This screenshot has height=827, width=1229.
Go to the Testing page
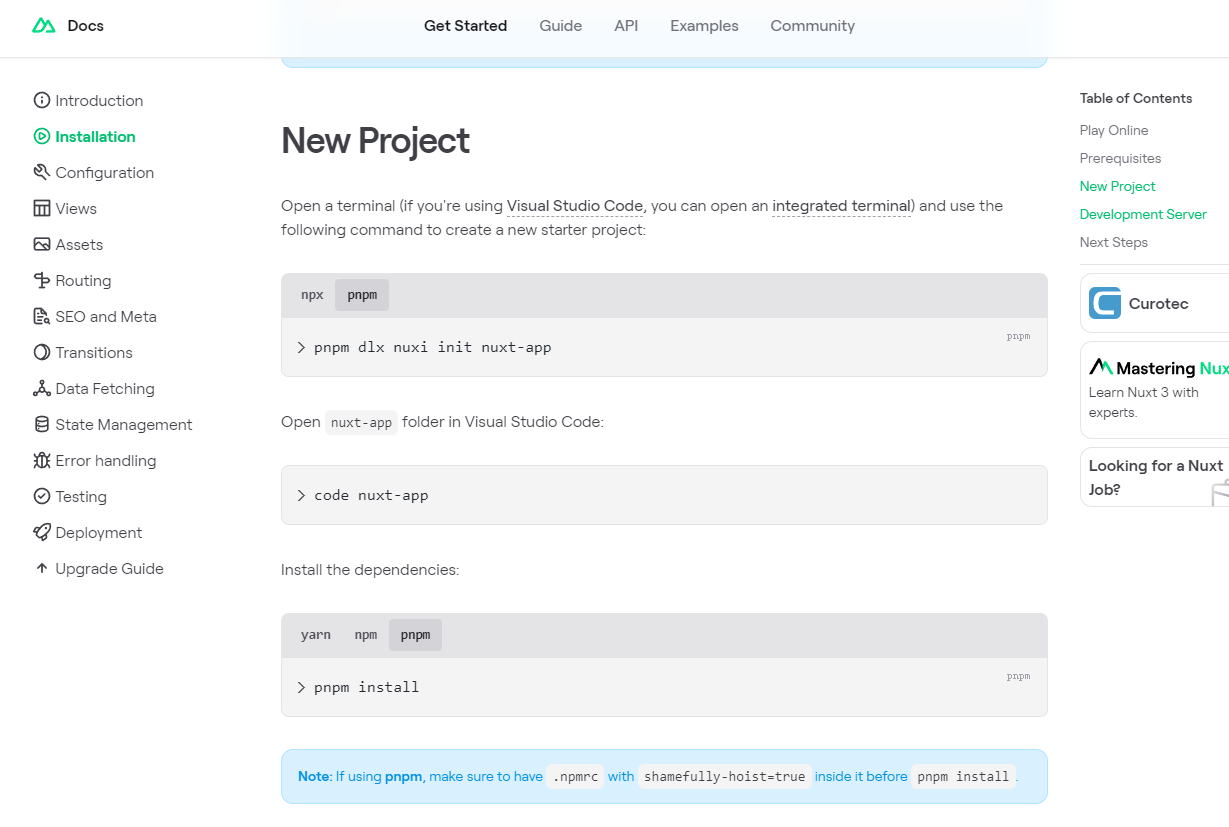tap(81, 496)
